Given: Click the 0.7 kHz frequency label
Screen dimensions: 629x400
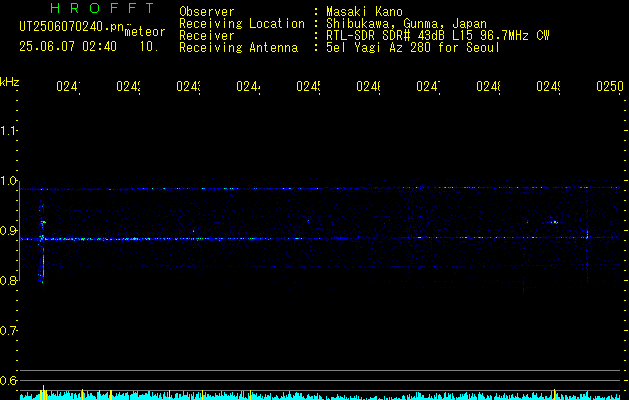Looking at the screenshot, I should pyautogui.click(x=8, y=331).
